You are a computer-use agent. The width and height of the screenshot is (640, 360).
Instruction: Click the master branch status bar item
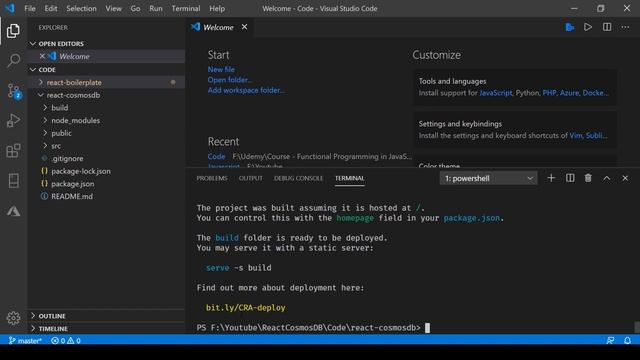(x=25, y=340)
